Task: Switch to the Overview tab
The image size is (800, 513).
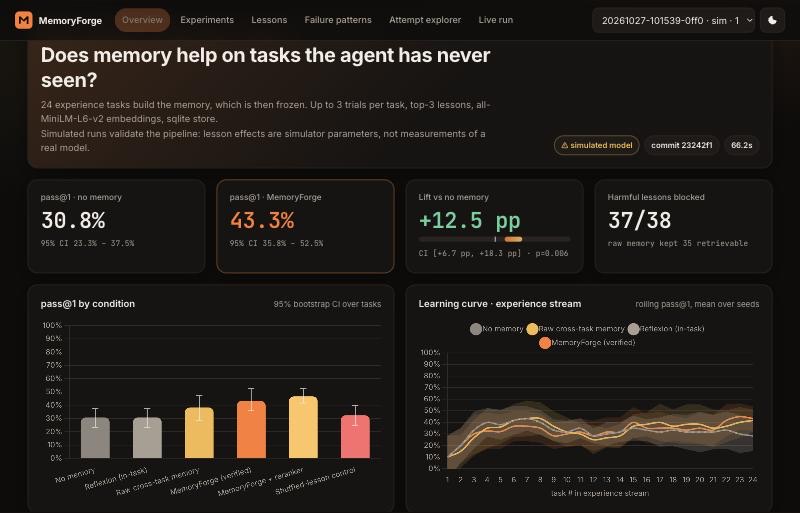Action: (x=142, y=20)
